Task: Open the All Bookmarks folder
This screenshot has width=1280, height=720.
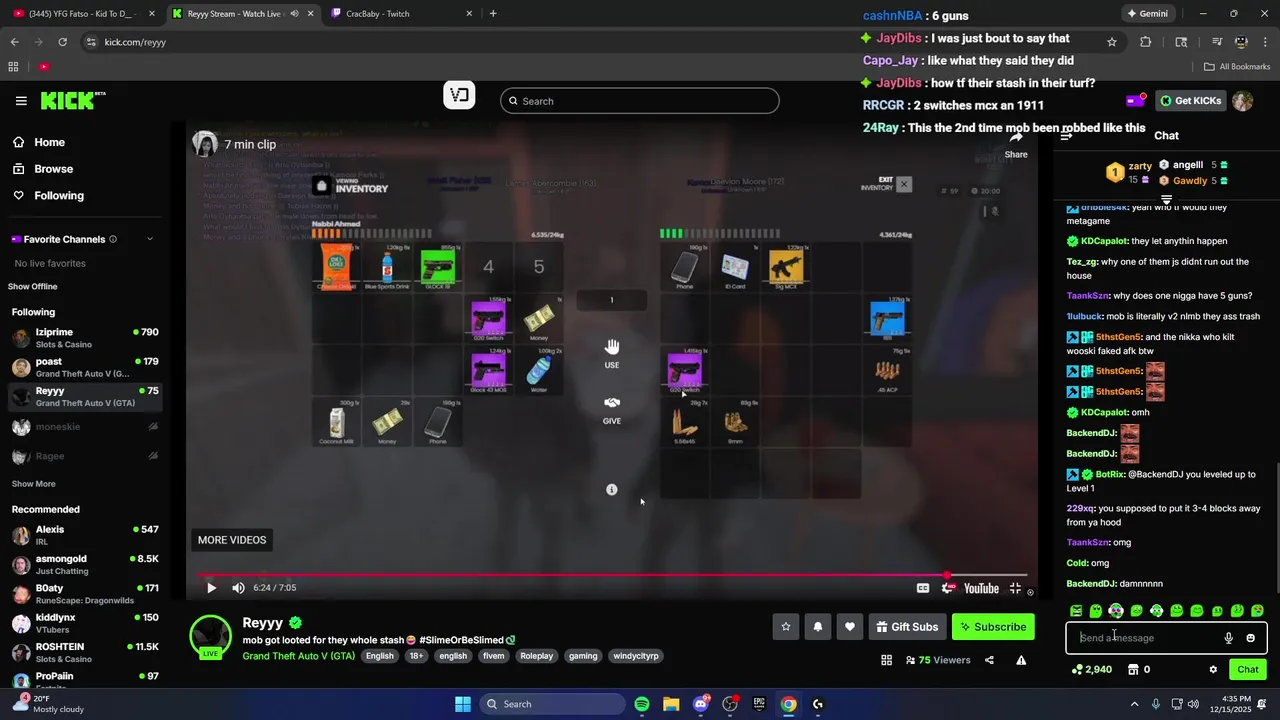Action: coord(1238,67)
